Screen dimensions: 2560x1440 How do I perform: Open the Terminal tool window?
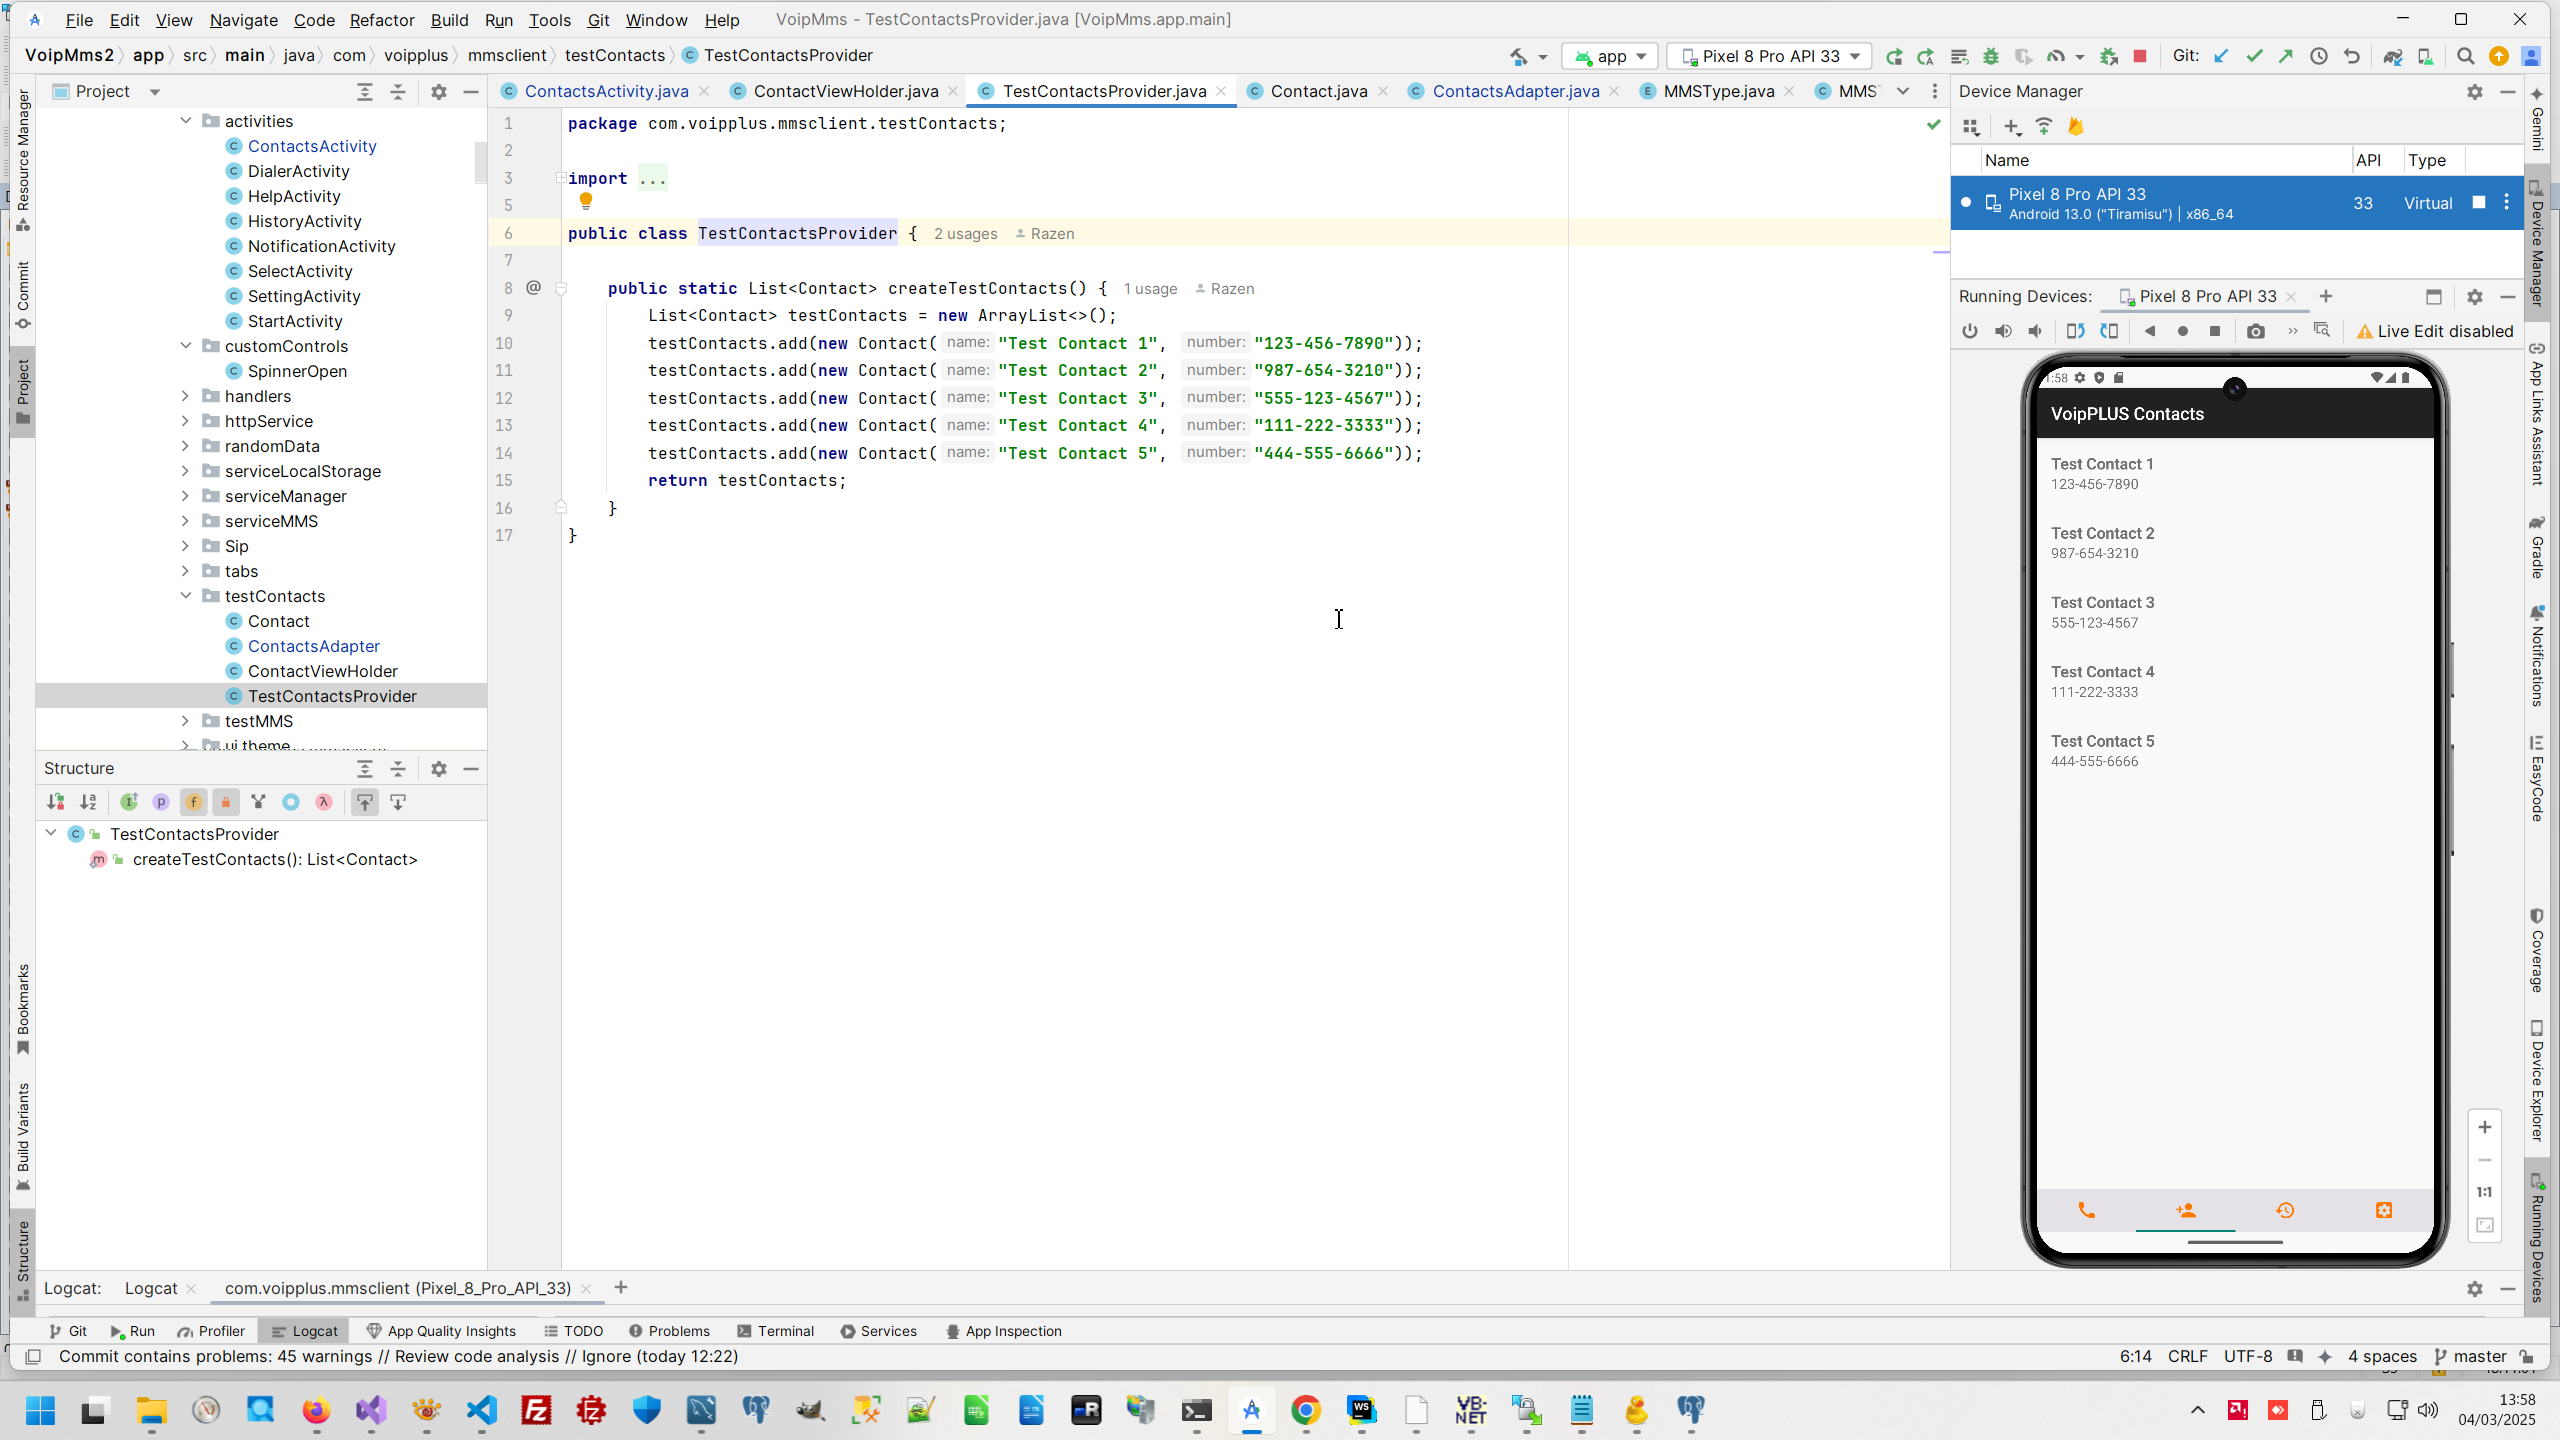pyautogui.click(x=775, y=1331)
